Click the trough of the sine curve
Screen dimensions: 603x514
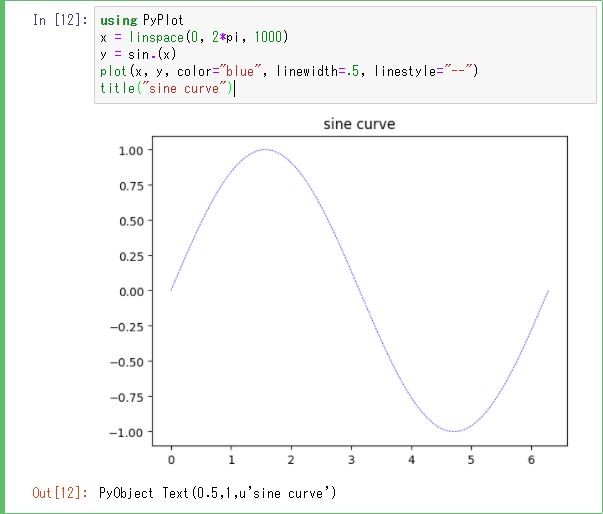pos(454,431)
